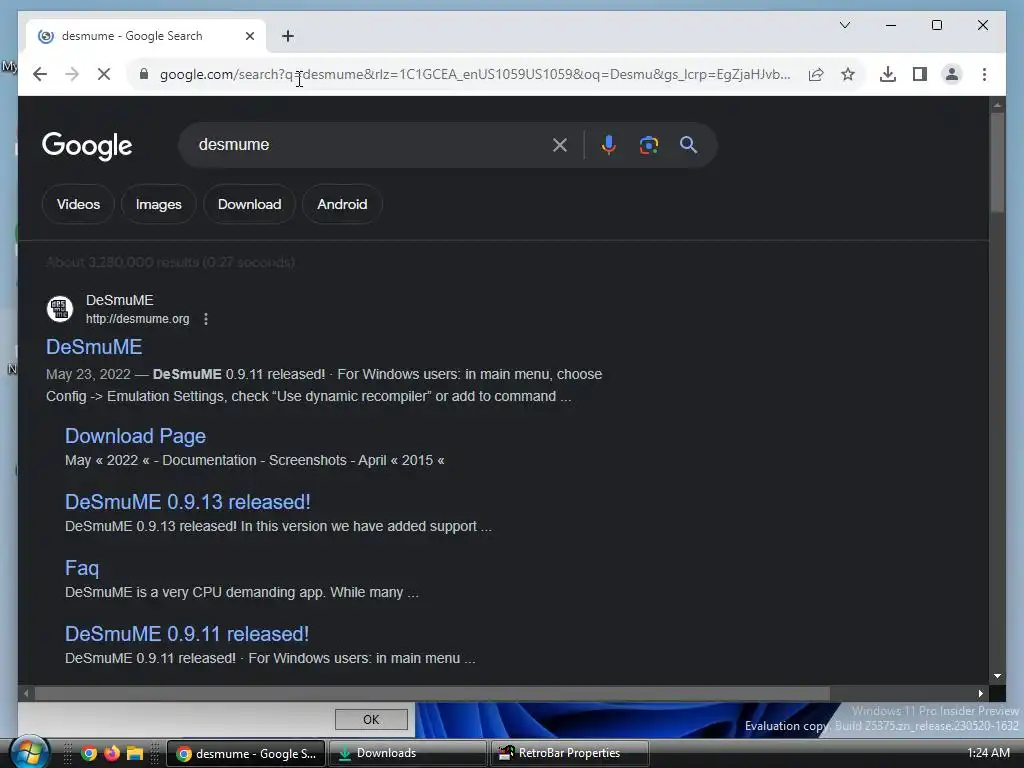Select desmume - Google S... taskbar button

(x=246, y=754)
